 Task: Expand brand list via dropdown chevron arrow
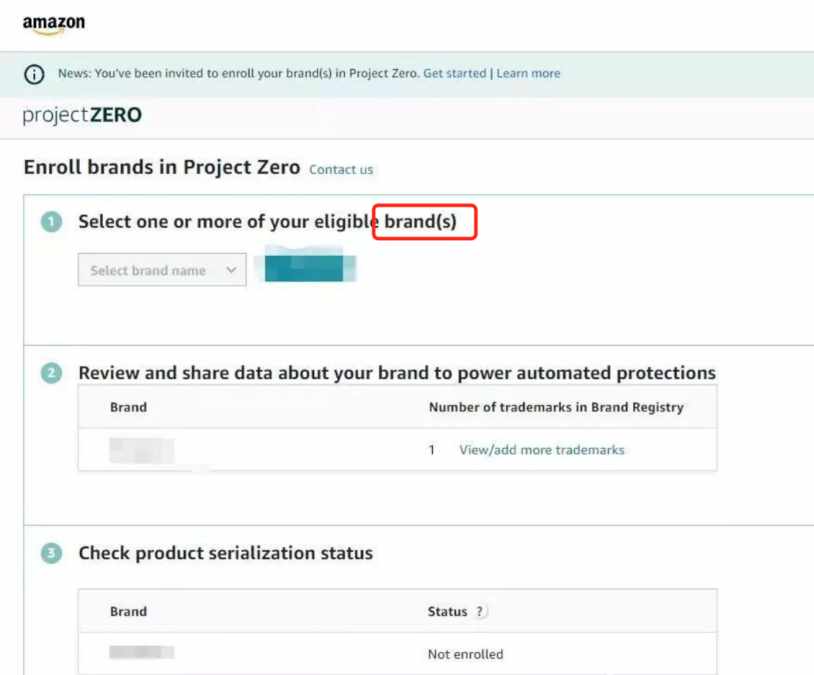tap(231, 270)
